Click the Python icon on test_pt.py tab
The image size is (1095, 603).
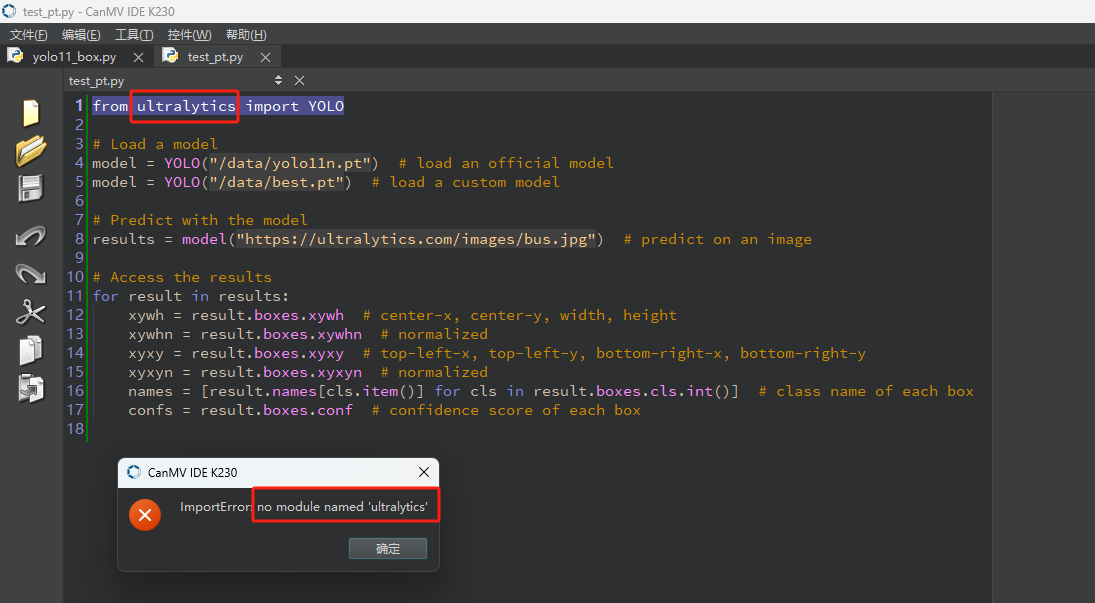tap(170, 56)
